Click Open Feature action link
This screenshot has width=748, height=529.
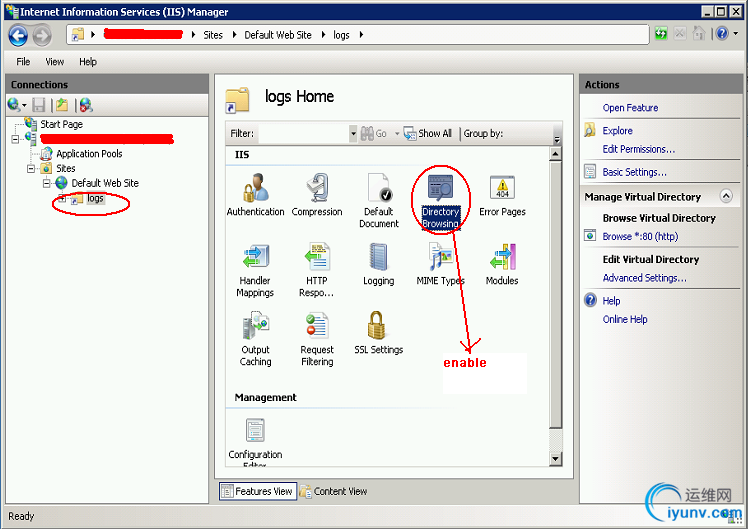(x=630, y=108)
